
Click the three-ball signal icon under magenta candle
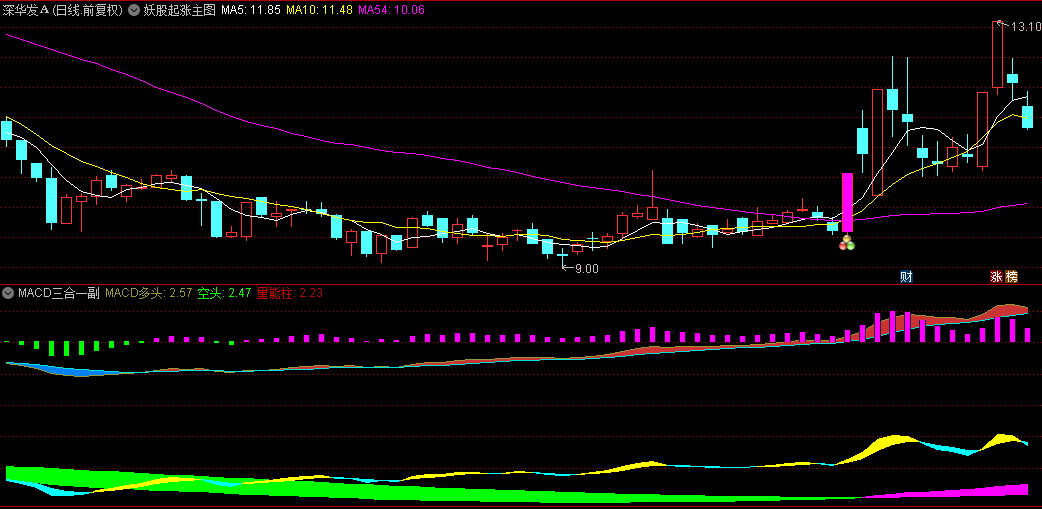[x=847, y=243]
